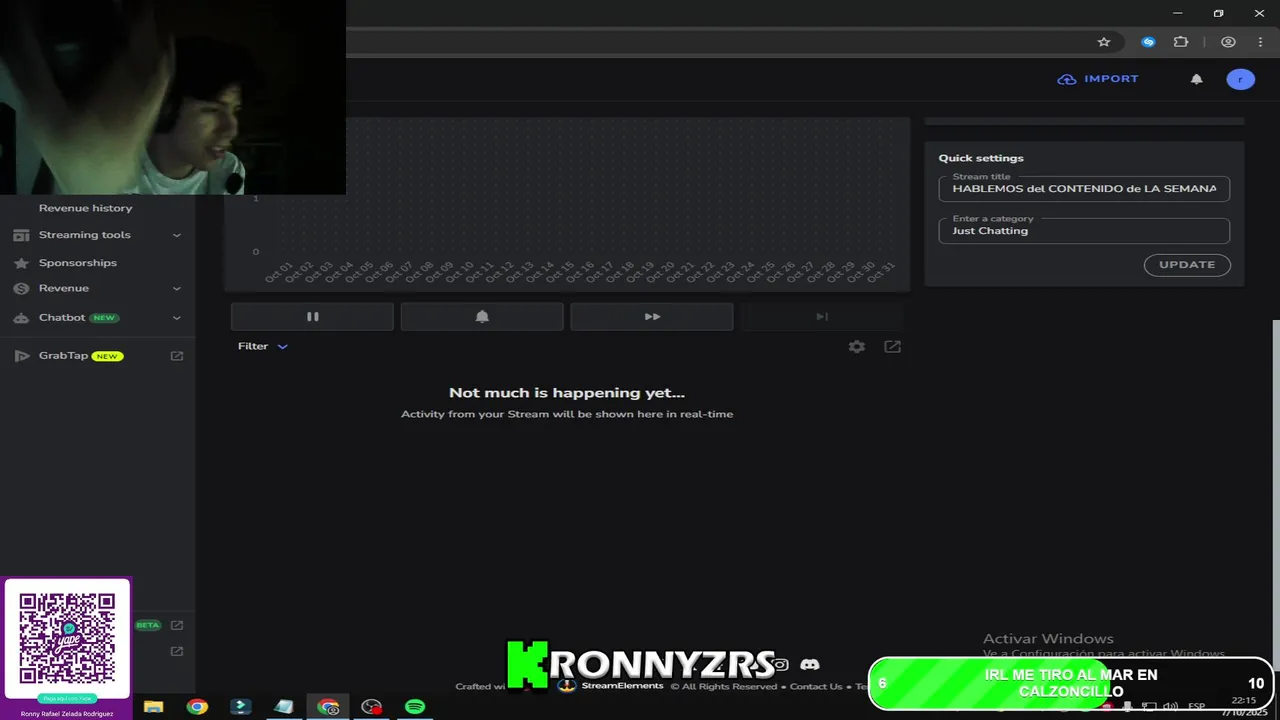Skip the current alert with fast-forward
The image size is (1280, 720).
[652, 316]
